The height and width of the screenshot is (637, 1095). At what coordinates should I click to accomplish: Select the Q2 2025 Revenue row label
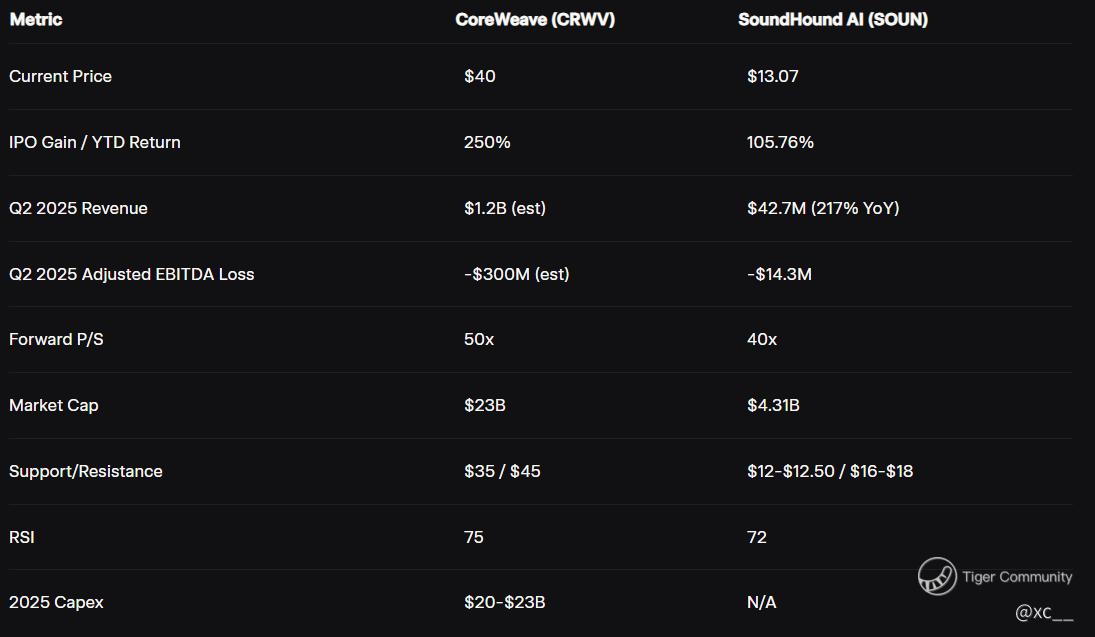[x=78, y=208]
